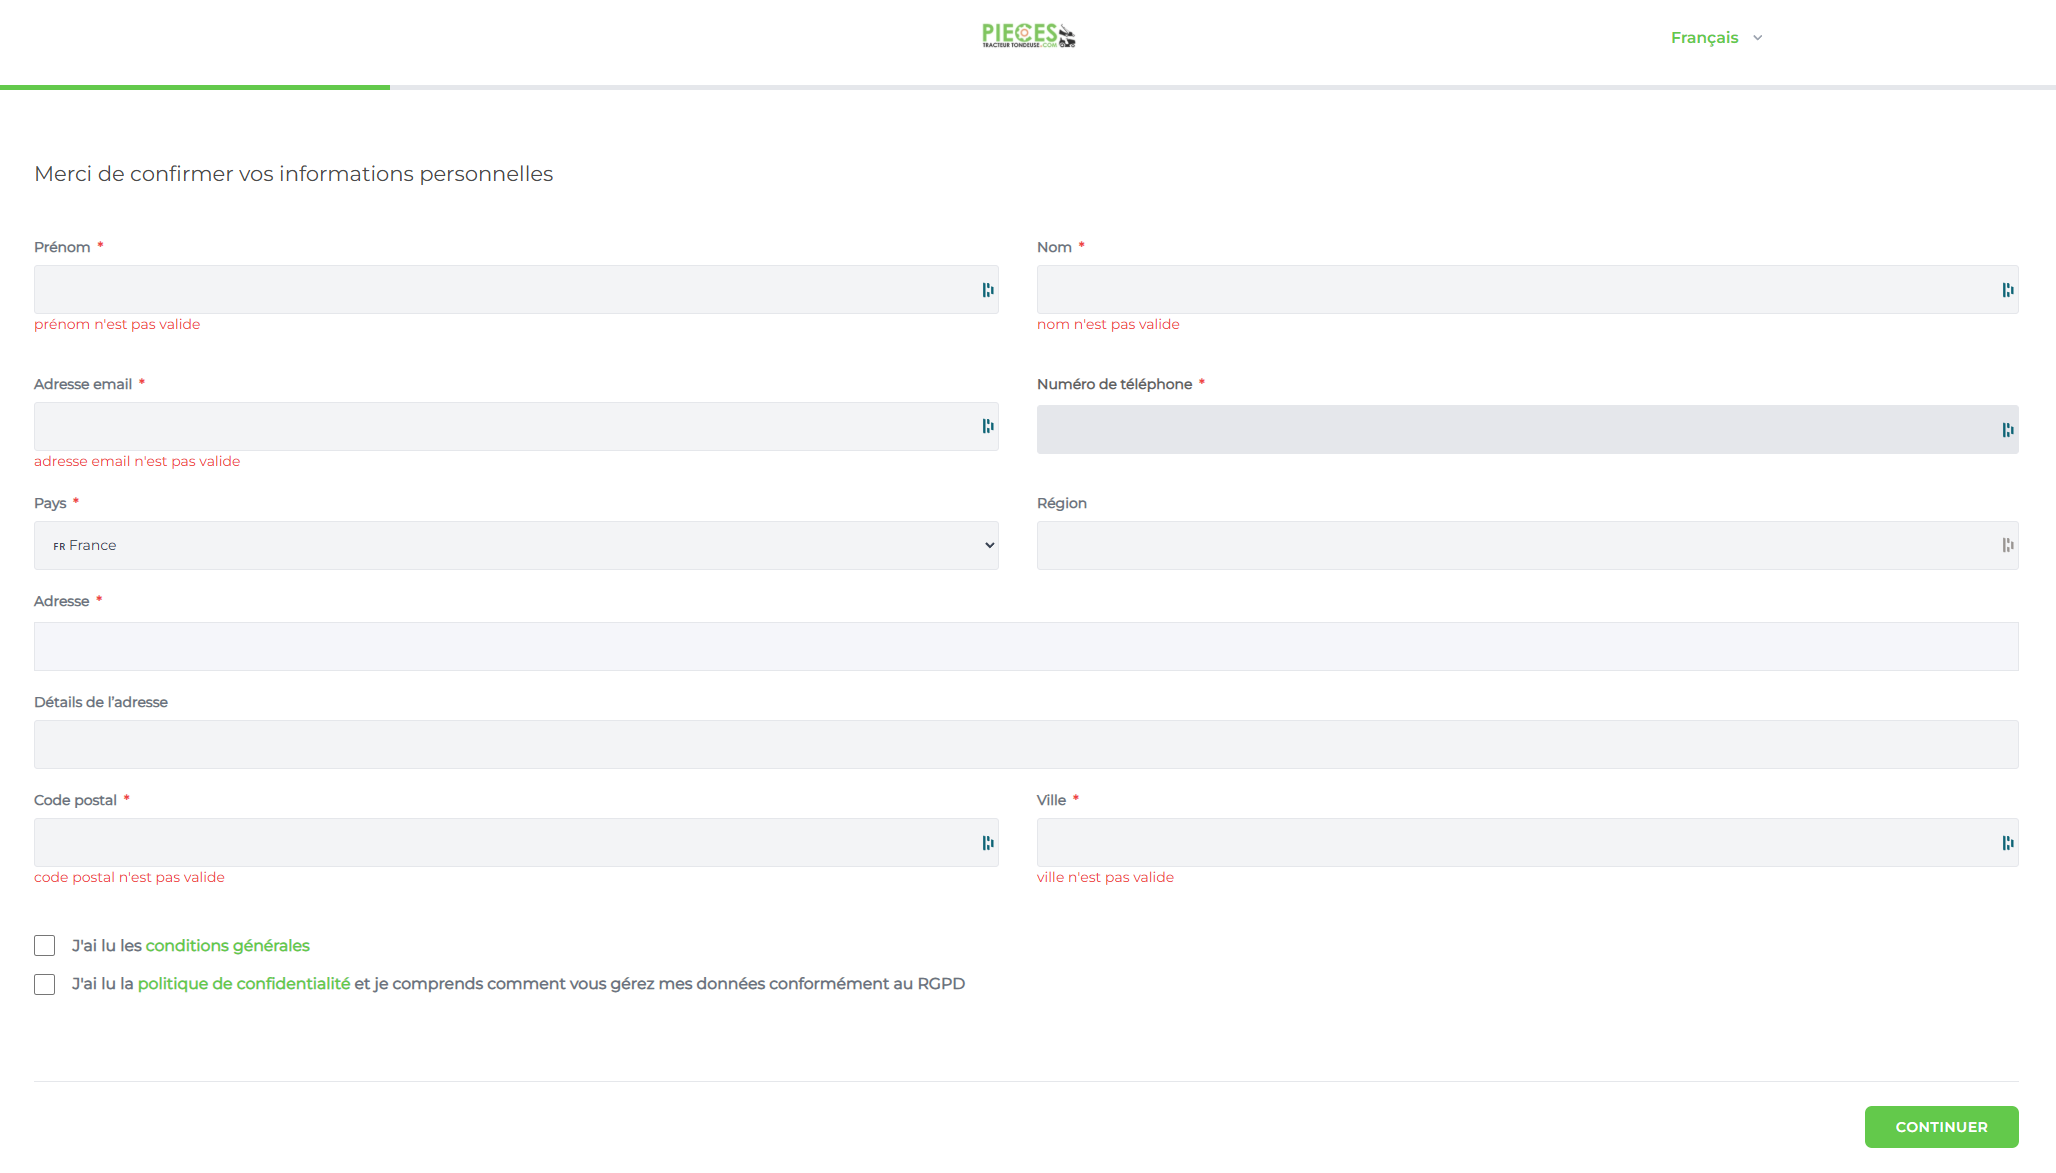Click the 'prénom n'est pas valide' error text
Screen dimensions: 2056x1173
117,324
